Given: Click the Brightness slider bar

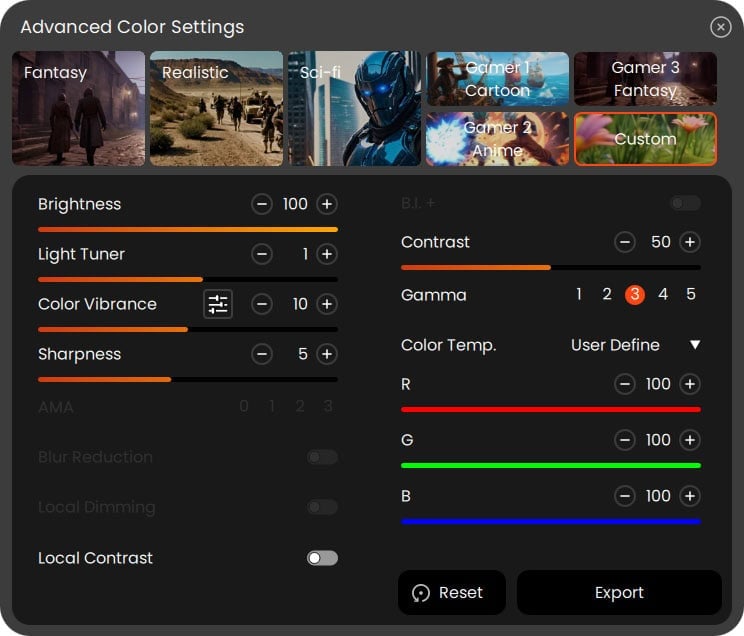Looking at the screenshot, I should (188, 230).
